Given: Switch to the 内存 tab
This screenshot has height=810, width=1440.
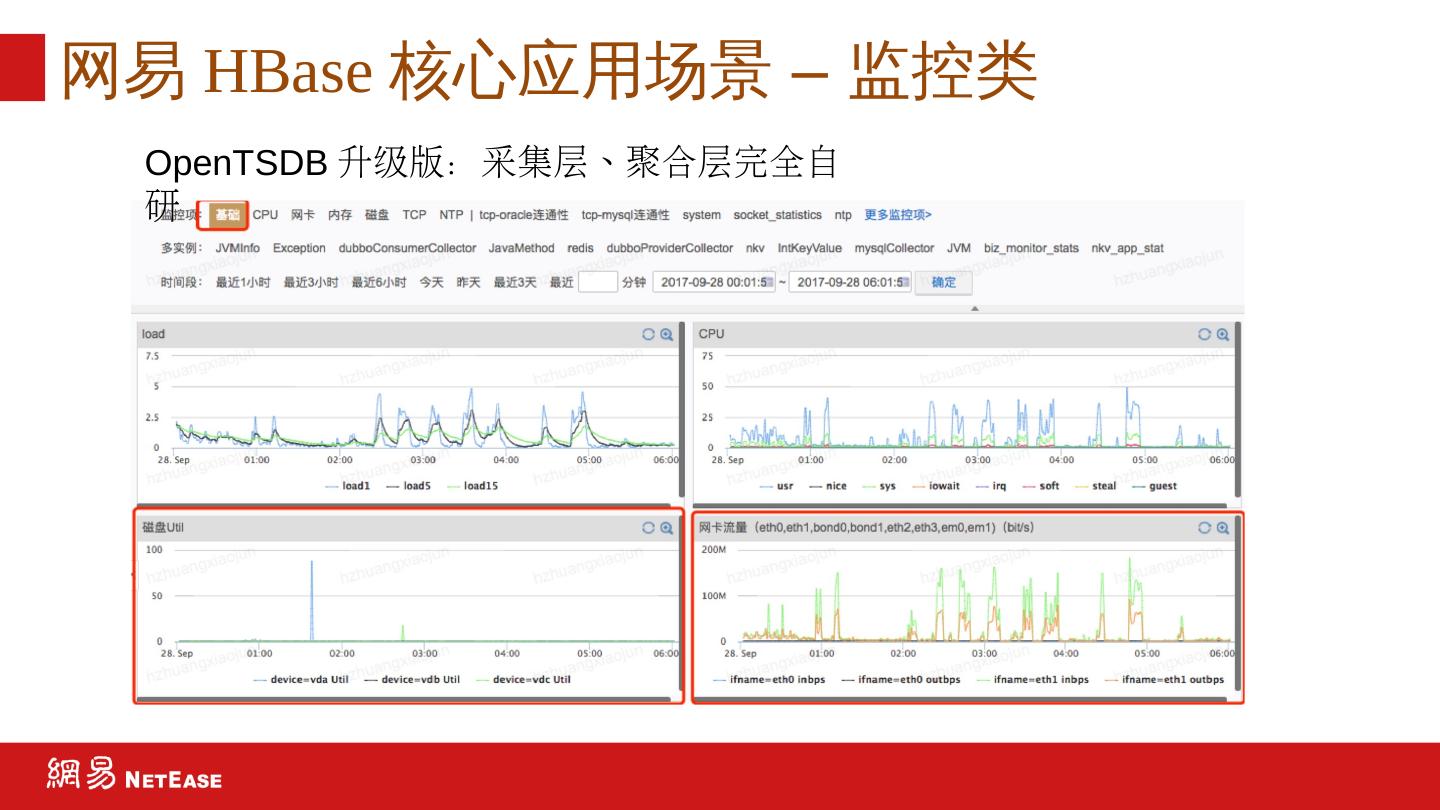Looking at the screenshot, I should click(x=340, y=215).
